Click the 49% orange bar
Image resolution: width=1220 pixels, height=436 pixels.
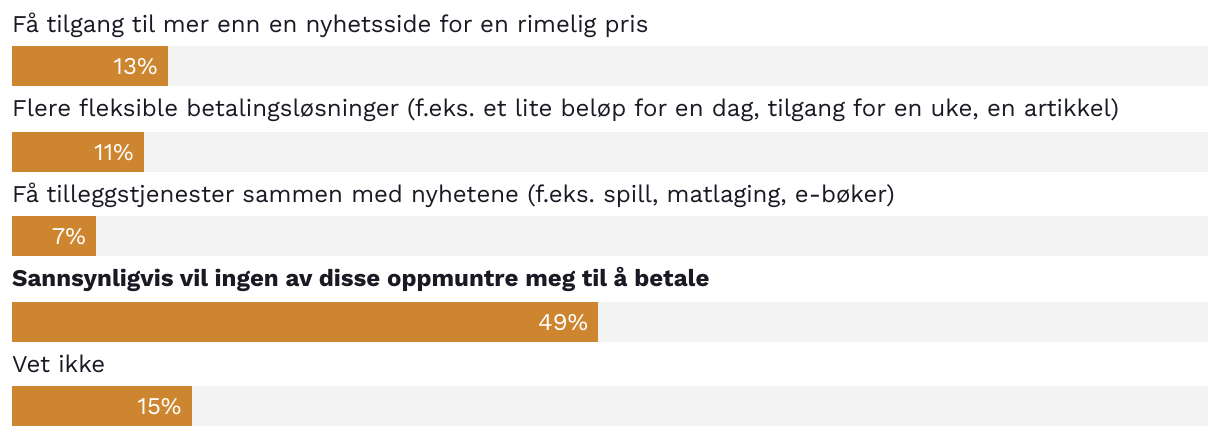point(305,322)
